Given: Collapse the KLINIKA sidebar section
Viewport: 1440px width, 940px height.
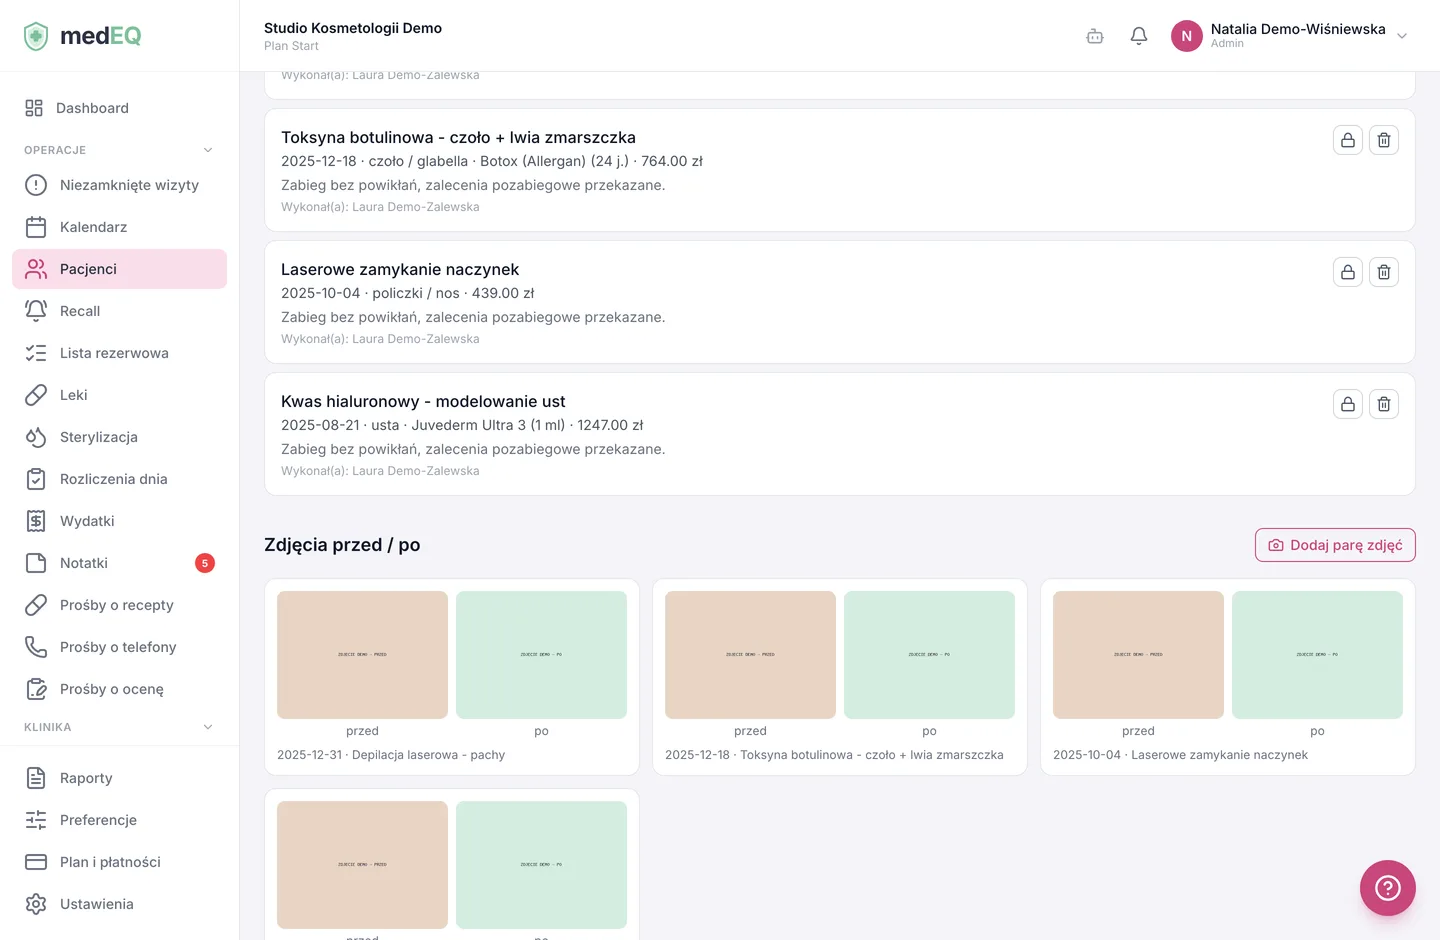Looking at the screenshot, I should tap(208, 727).
